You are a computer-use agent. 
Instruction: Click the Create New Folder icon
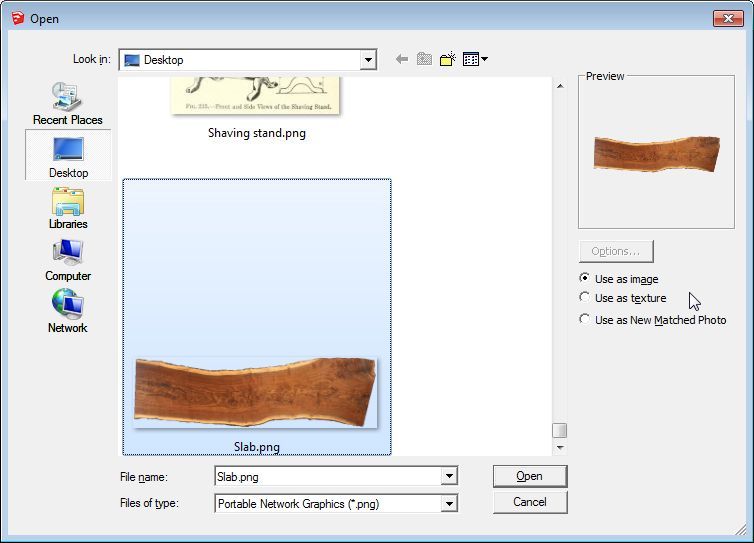(x=447, y=60)
